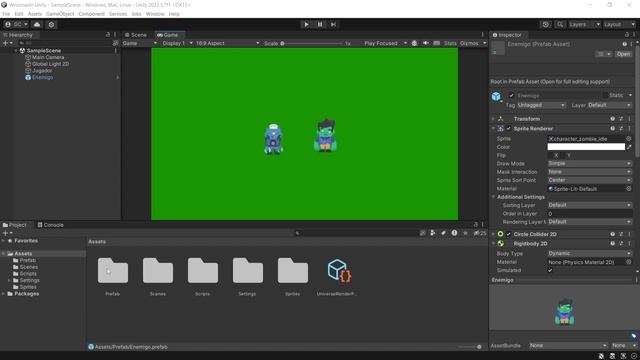Open the Undo History icon
This screenshot has height=360, width=640.
point(545,24)
